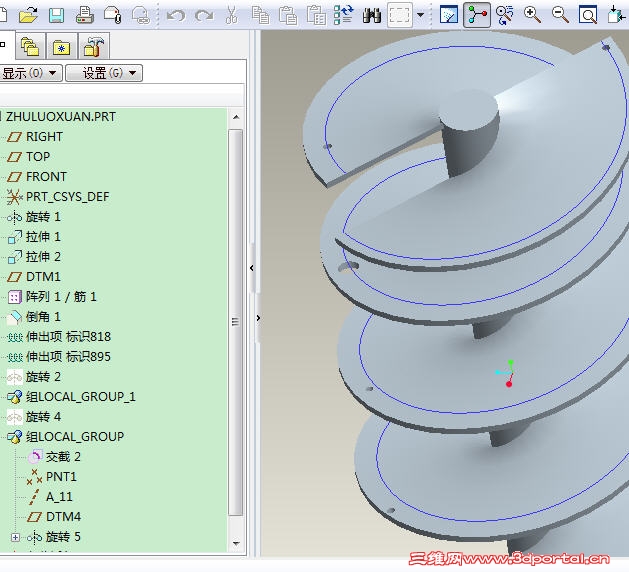Image resolution: width=629 pixels, height=572 pixels.
Task: Click the model tree vertical scrollbar thumb
Action: click(235, 322)
